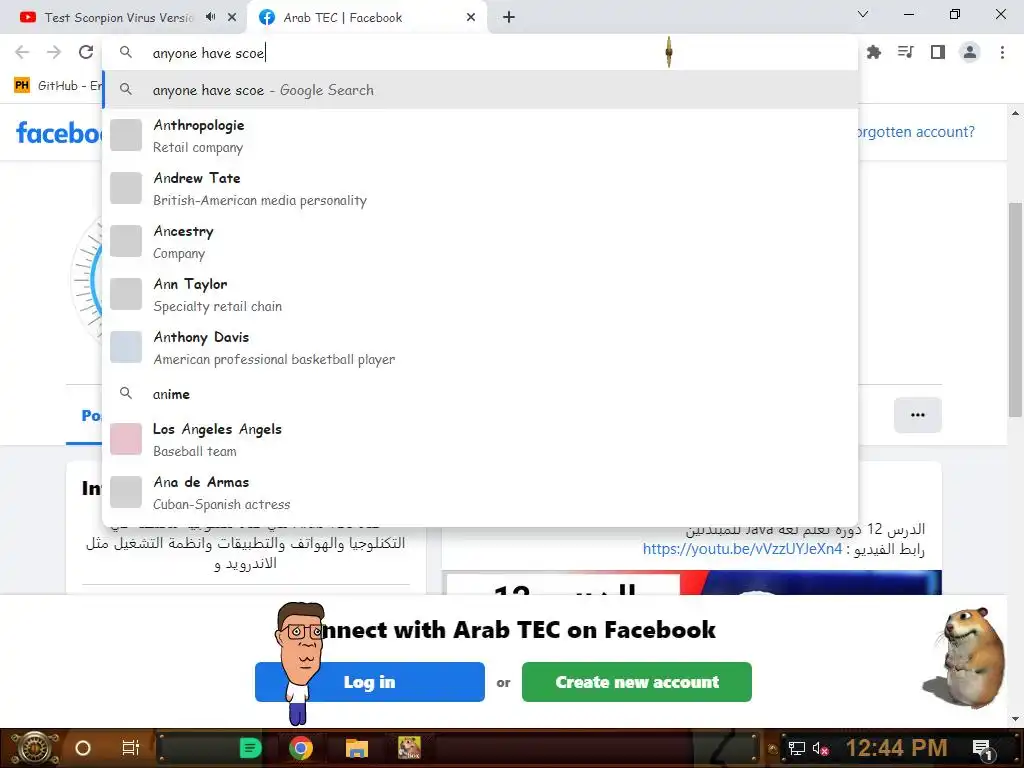Open the youtu.be video link in the post

[x=742, y=549]
